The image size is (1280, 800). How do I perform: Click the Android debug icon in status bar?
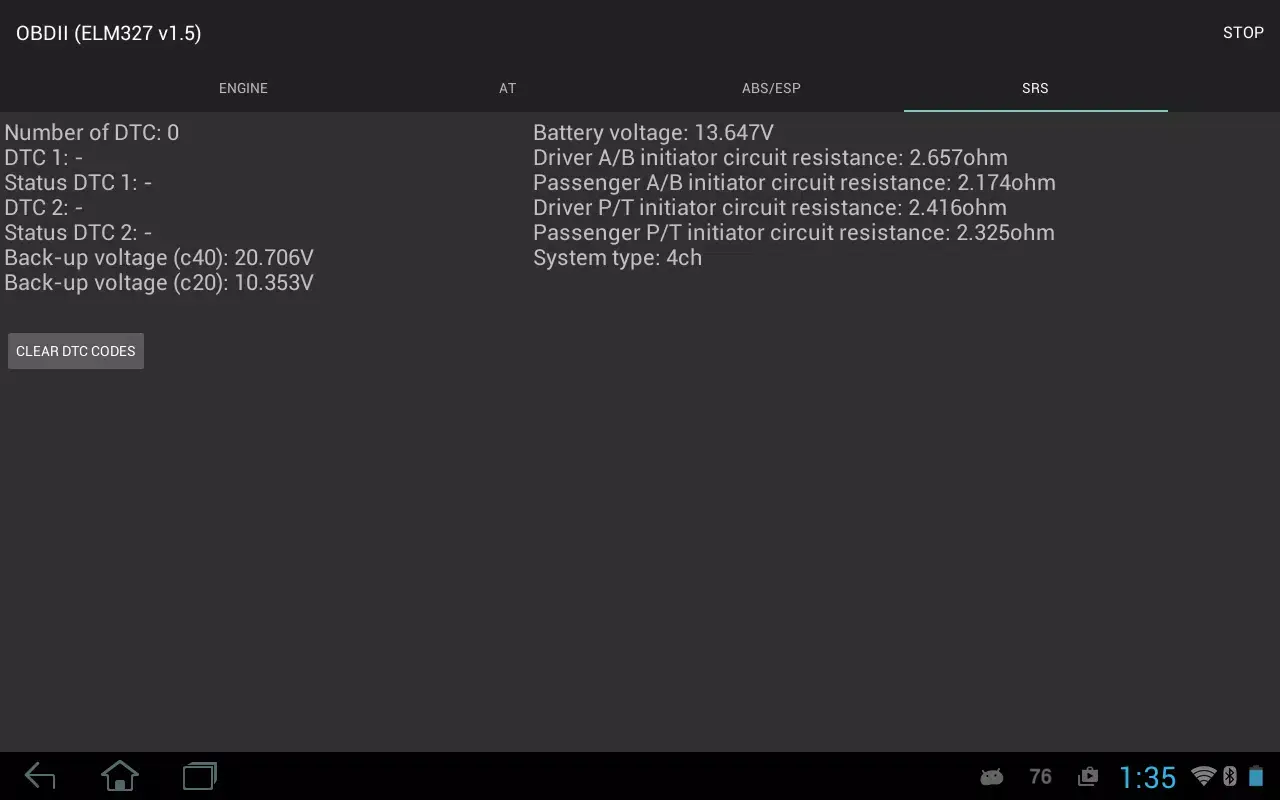click(x=991, y=776)
